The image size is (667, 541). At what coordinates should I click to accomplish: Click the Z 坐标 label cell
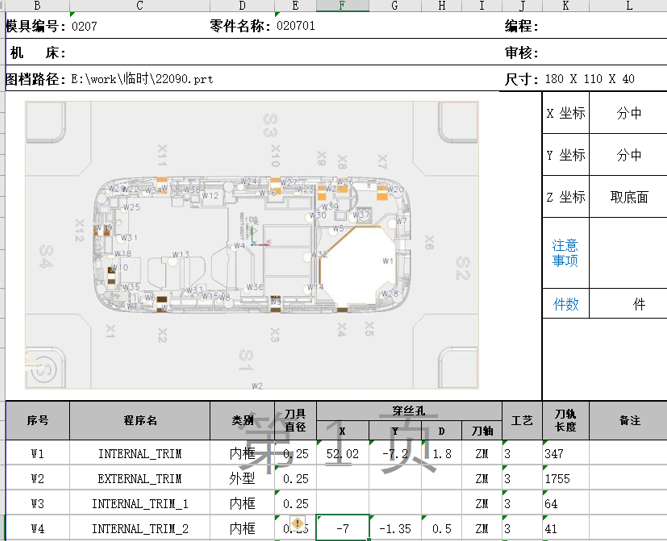click(x=566, y=197)
